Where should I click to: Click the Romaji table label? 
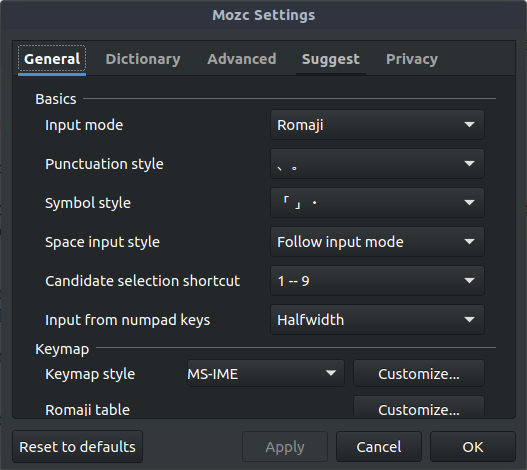87,410
